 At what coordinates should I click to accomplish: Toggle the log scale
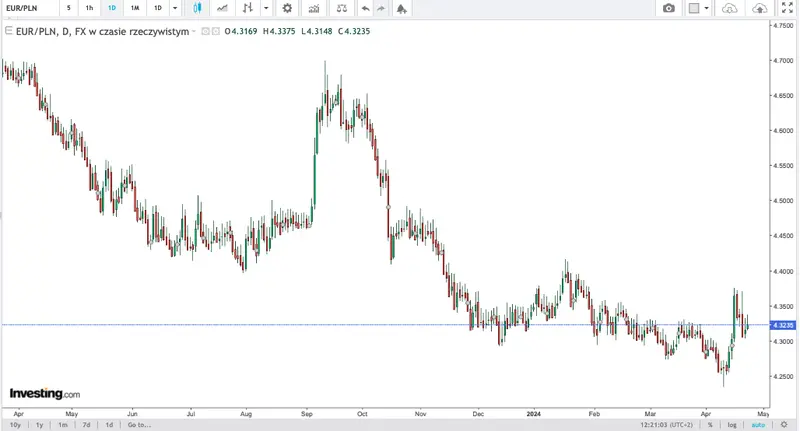732,424
